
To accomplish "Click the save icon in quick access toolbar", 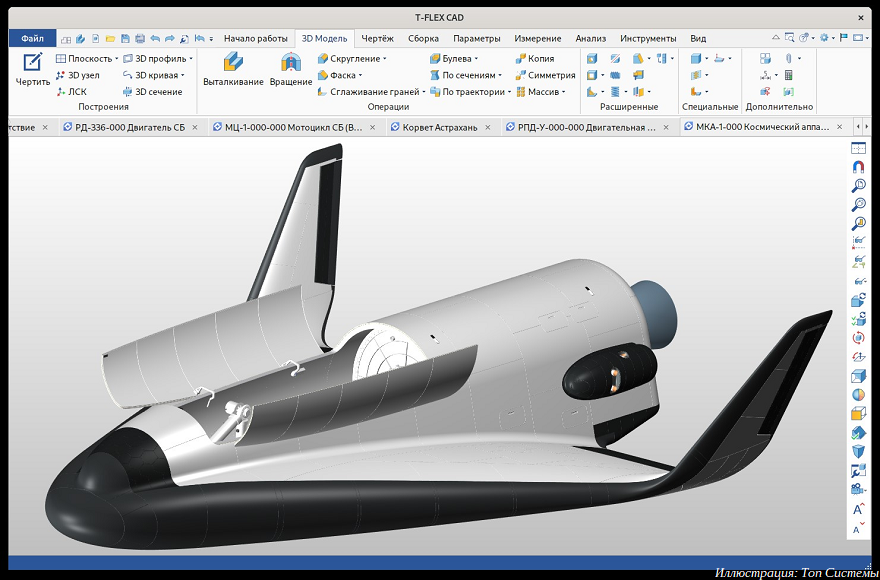I will [125, 39].
